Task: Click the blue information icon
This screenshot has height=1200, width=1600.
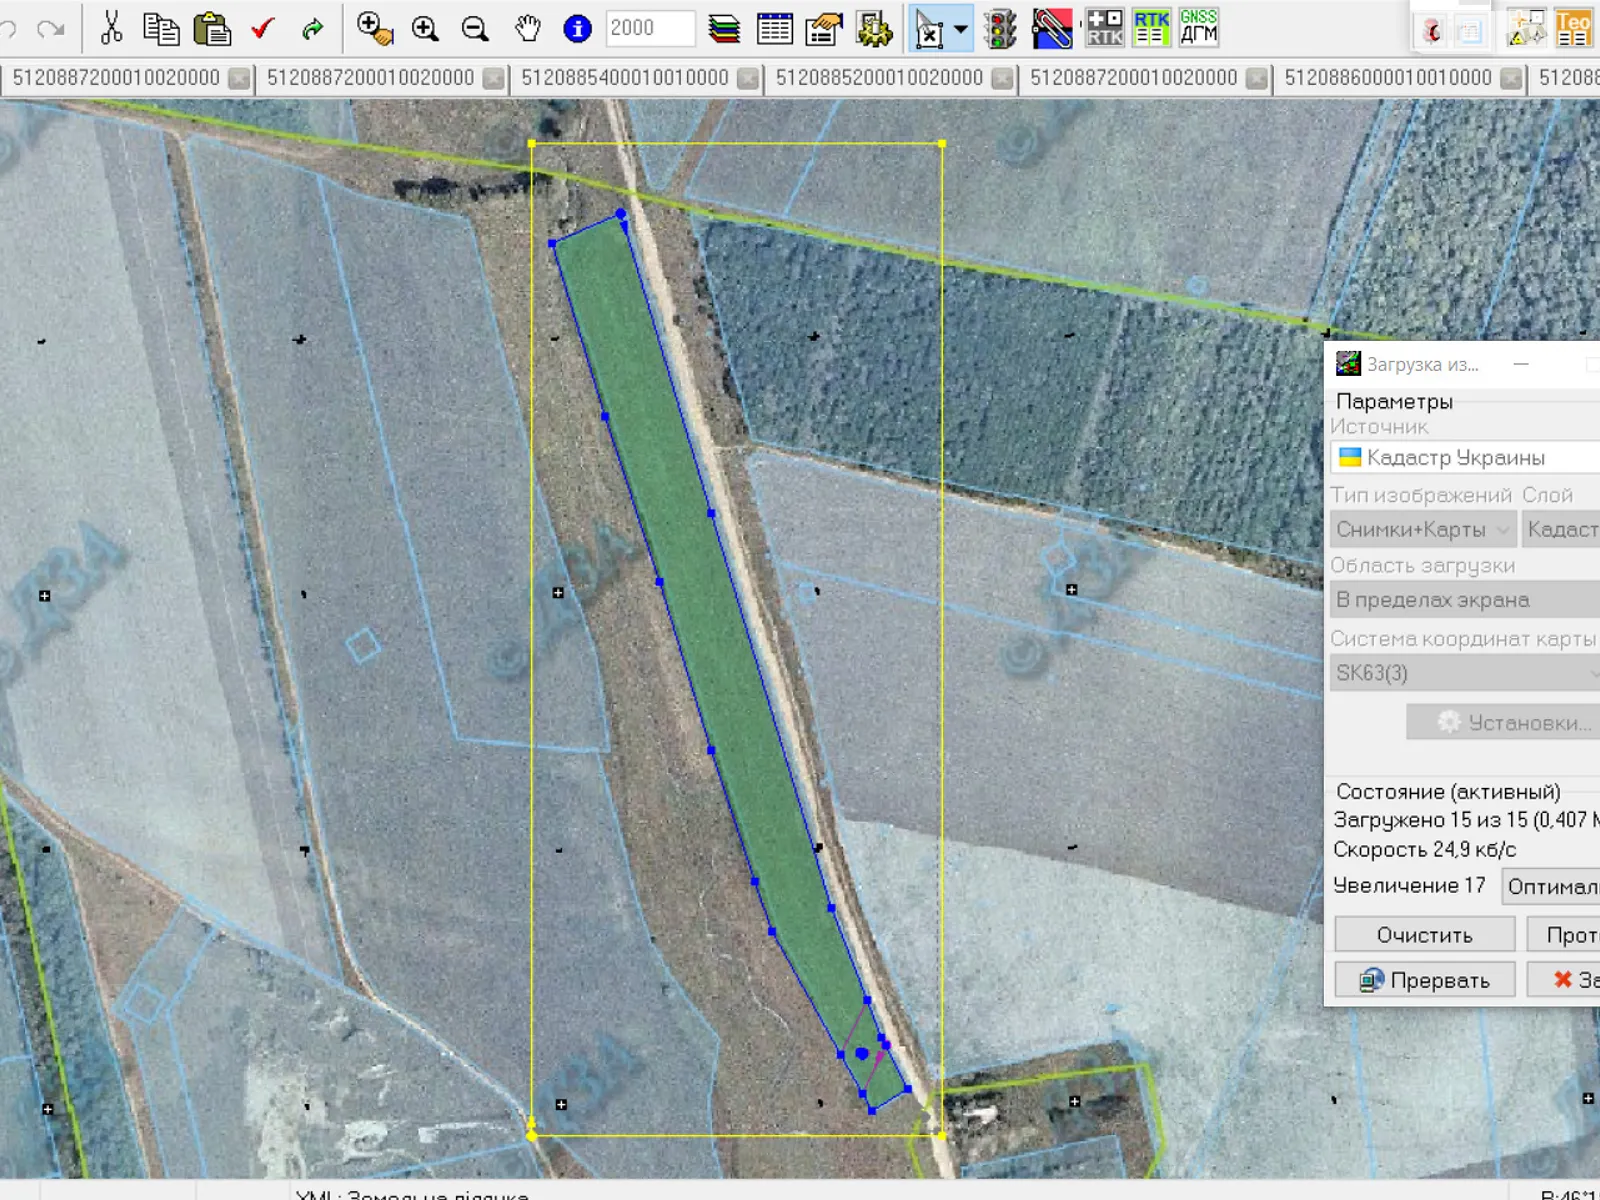Action: (577, 28)
